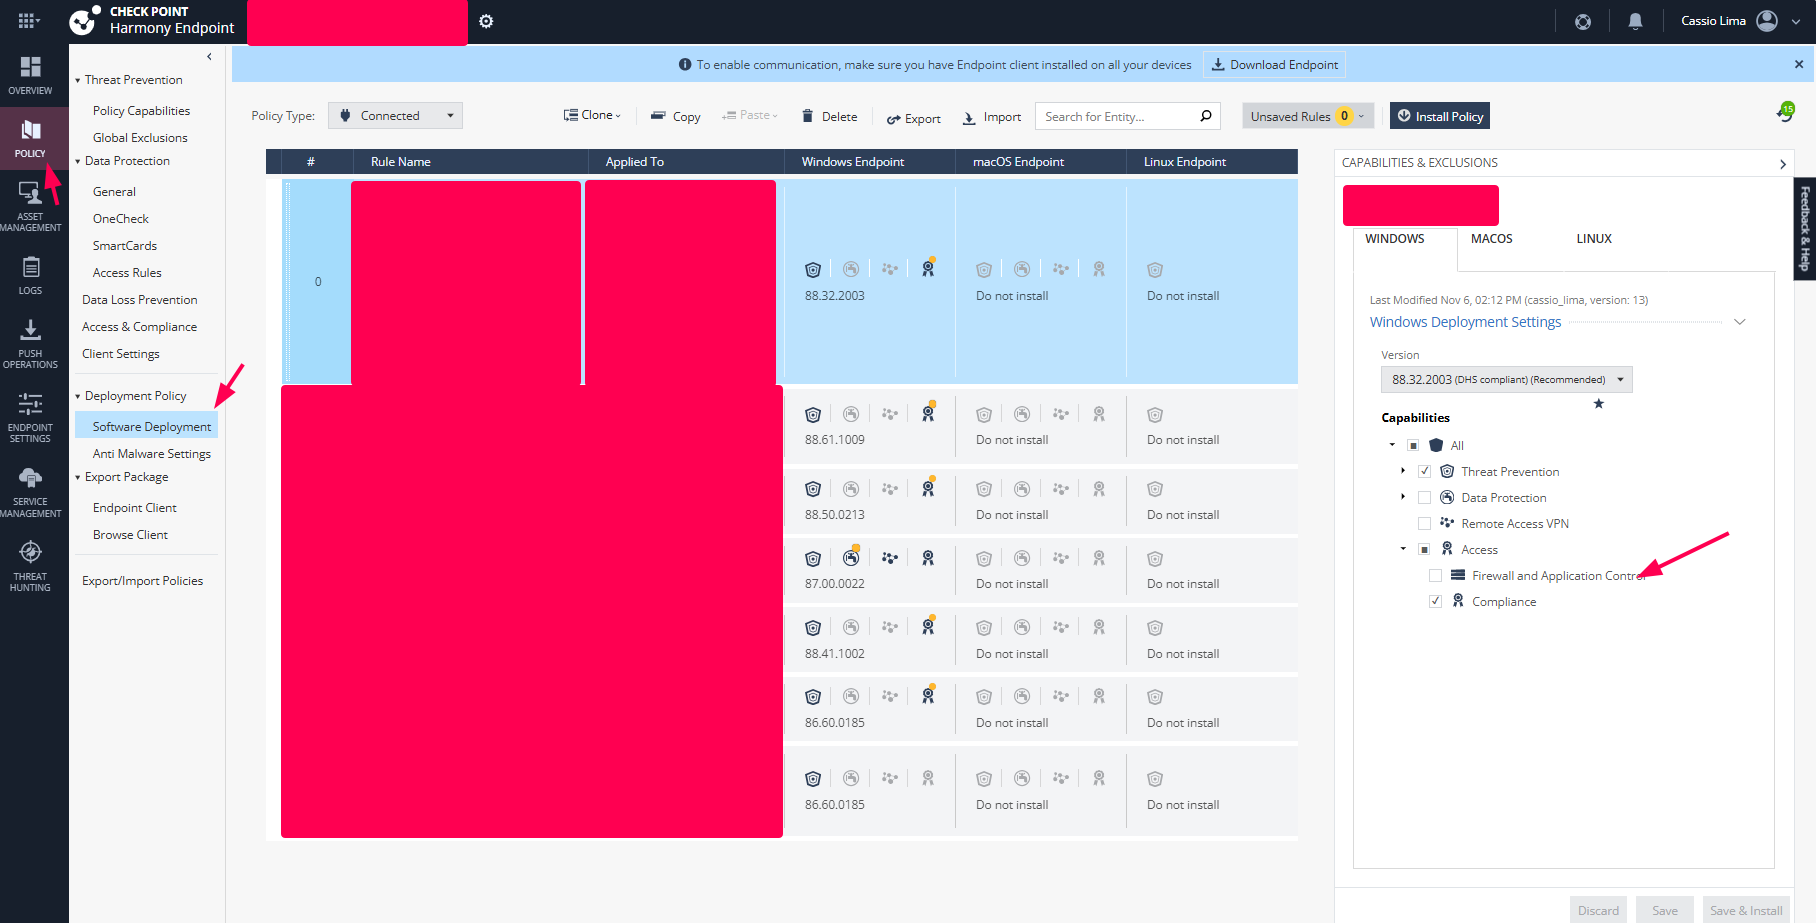This screenshot has width=1816, height=923.
Task: Enable Firewall and Application Control checkbox
Action: (1435, 576)
